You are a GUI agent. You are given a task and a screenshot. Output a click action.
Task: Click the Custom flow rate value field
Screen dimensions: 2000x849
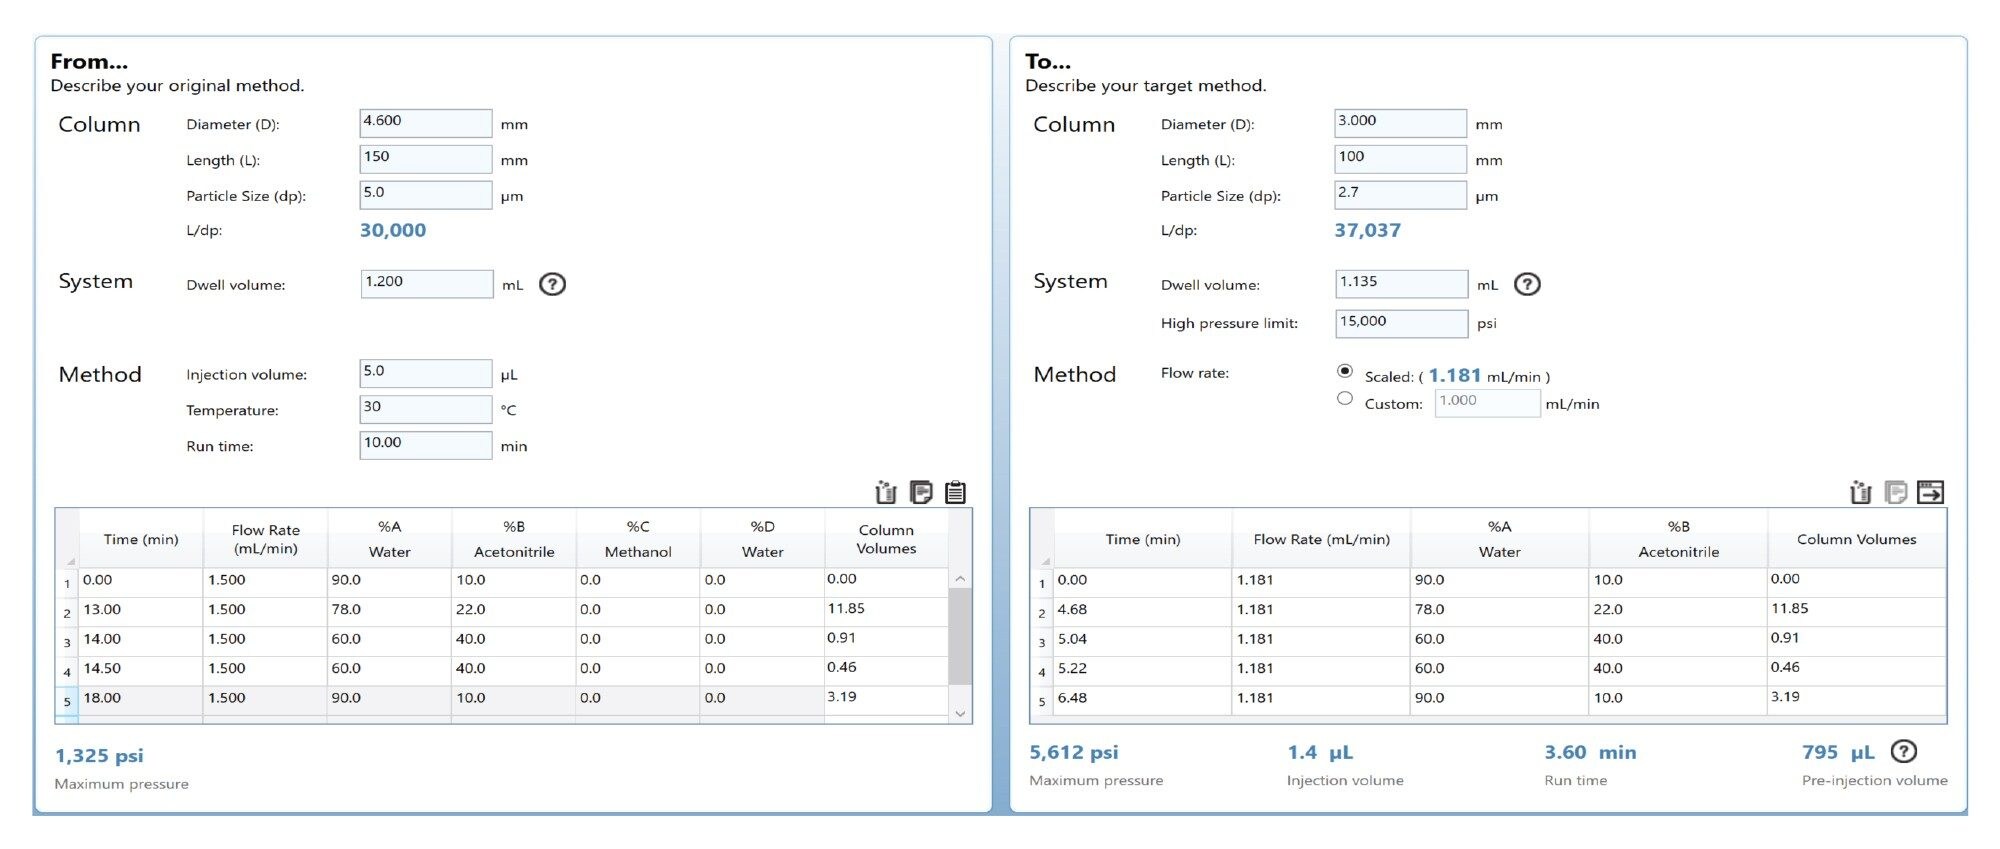(1487, 402)
